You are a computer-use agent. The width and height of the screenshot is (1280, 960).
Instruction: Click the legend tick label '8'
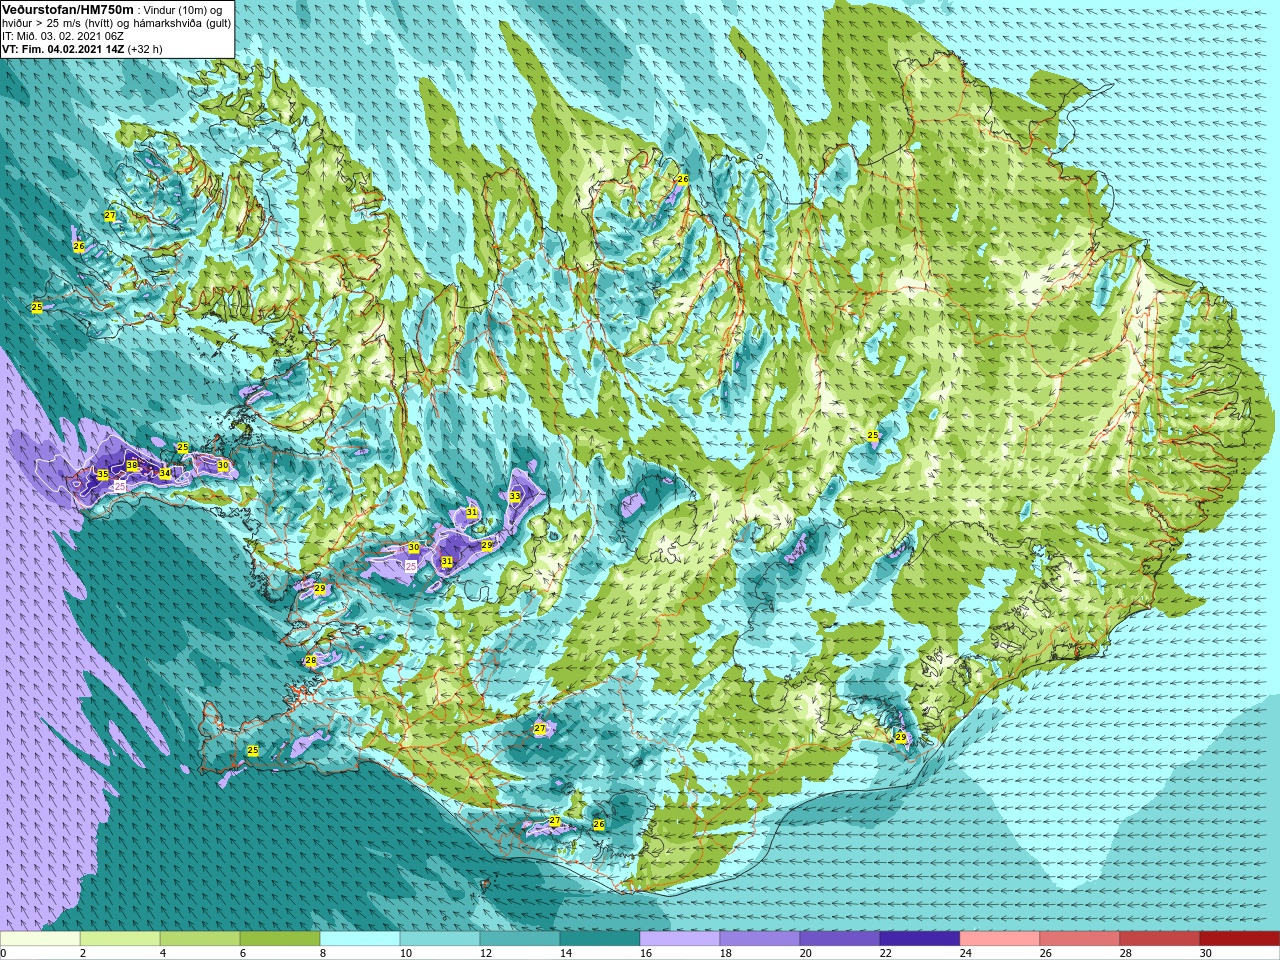(323, 953)
